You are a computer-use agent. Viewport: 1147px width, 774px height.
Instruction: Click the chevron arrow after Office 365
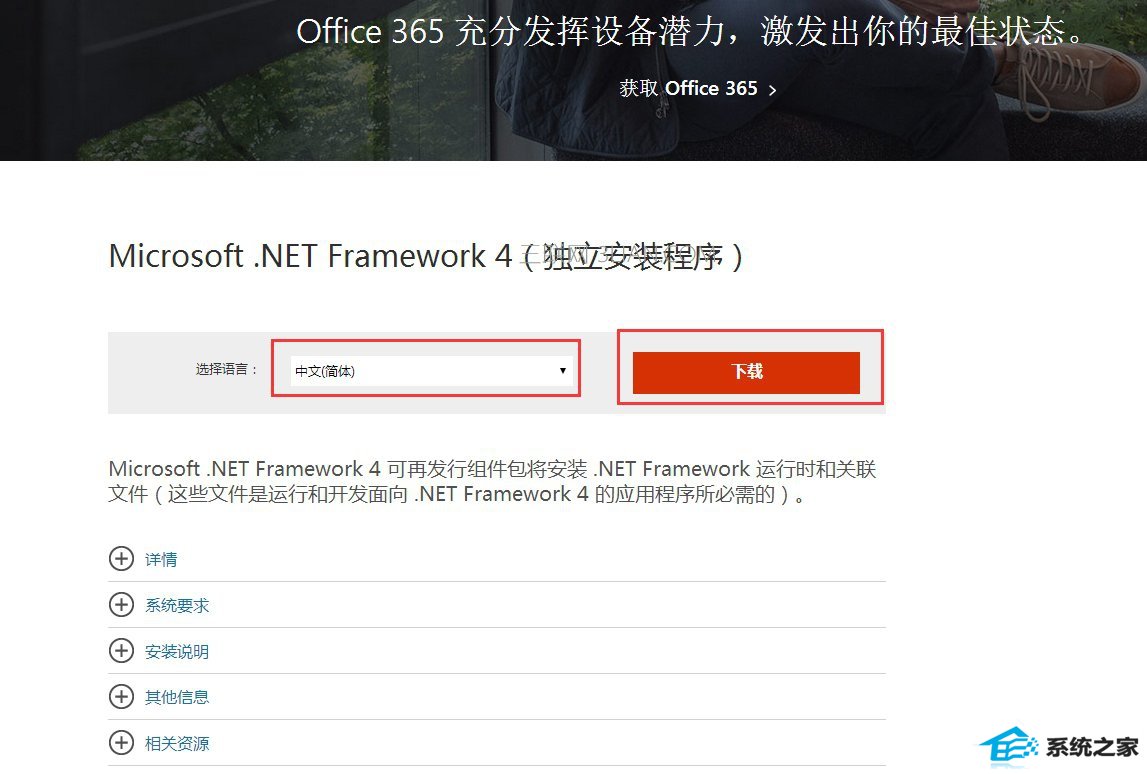[772, 90]
